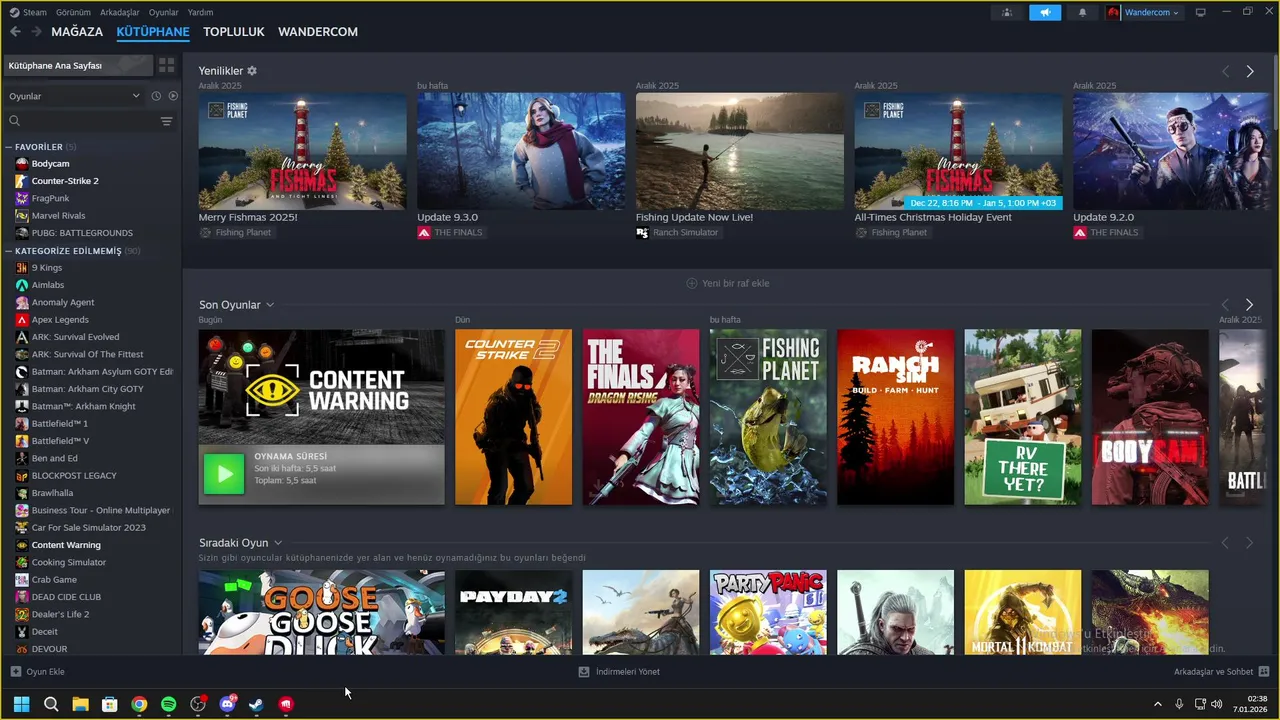Open the friends activity icon in title bar
This screenshot has height=720, width=1280.
[1007, 12]
